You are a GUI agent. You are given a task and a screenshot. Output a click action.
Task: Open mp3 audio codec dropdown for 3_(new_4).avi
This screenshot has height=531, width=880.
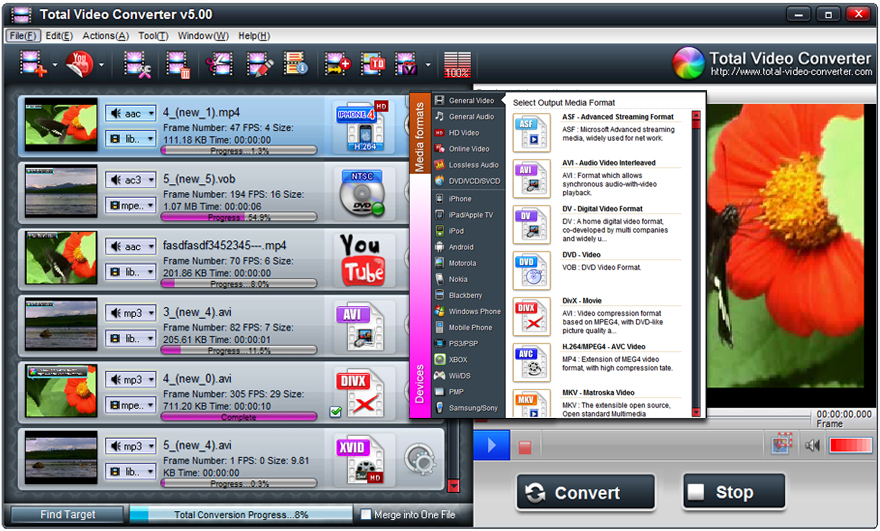point(130,313)
